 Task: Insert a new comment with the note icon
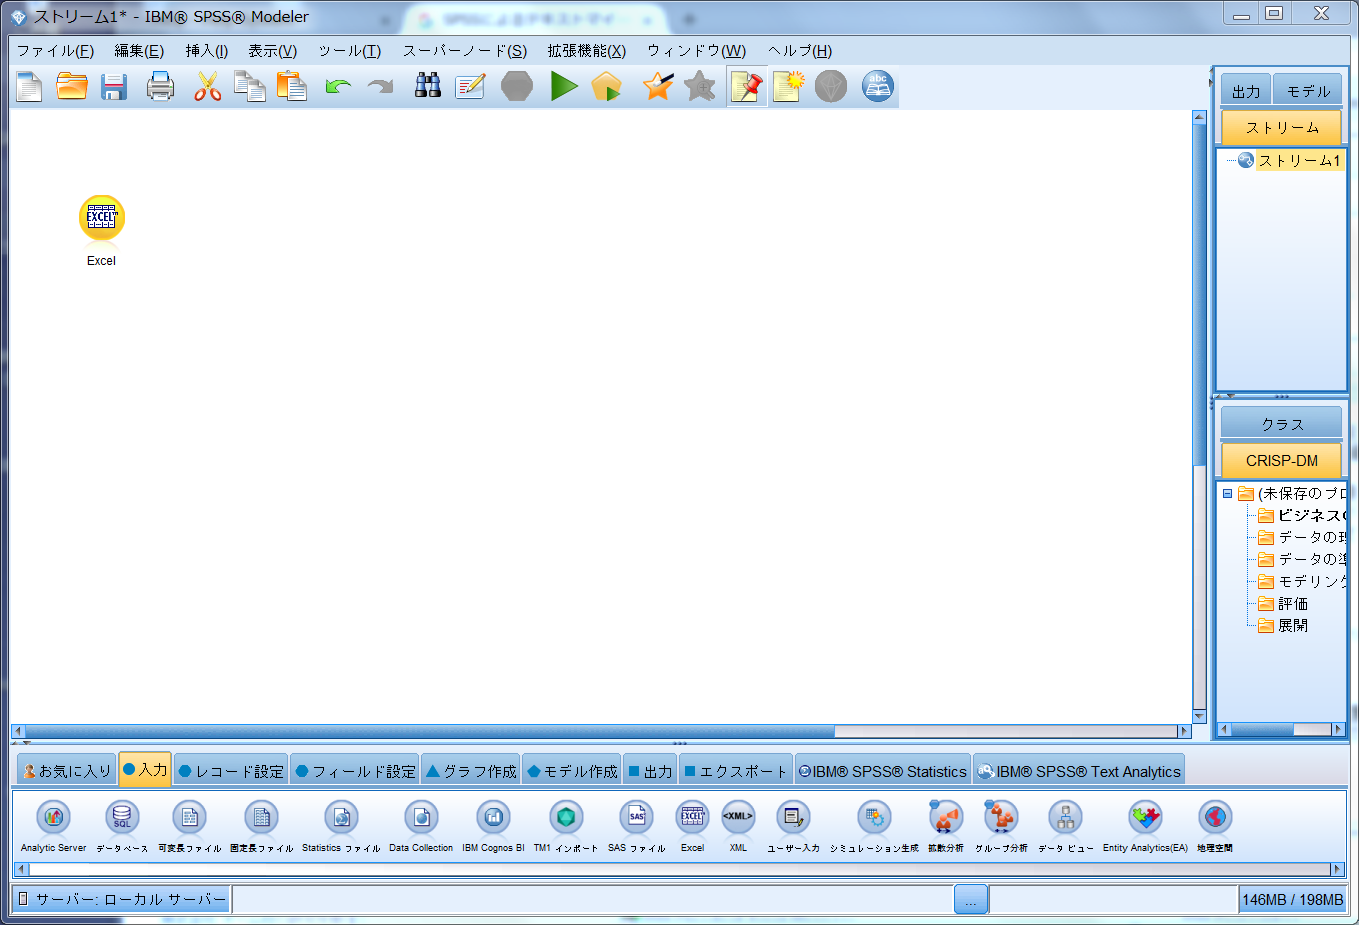[x=788, y=87]
